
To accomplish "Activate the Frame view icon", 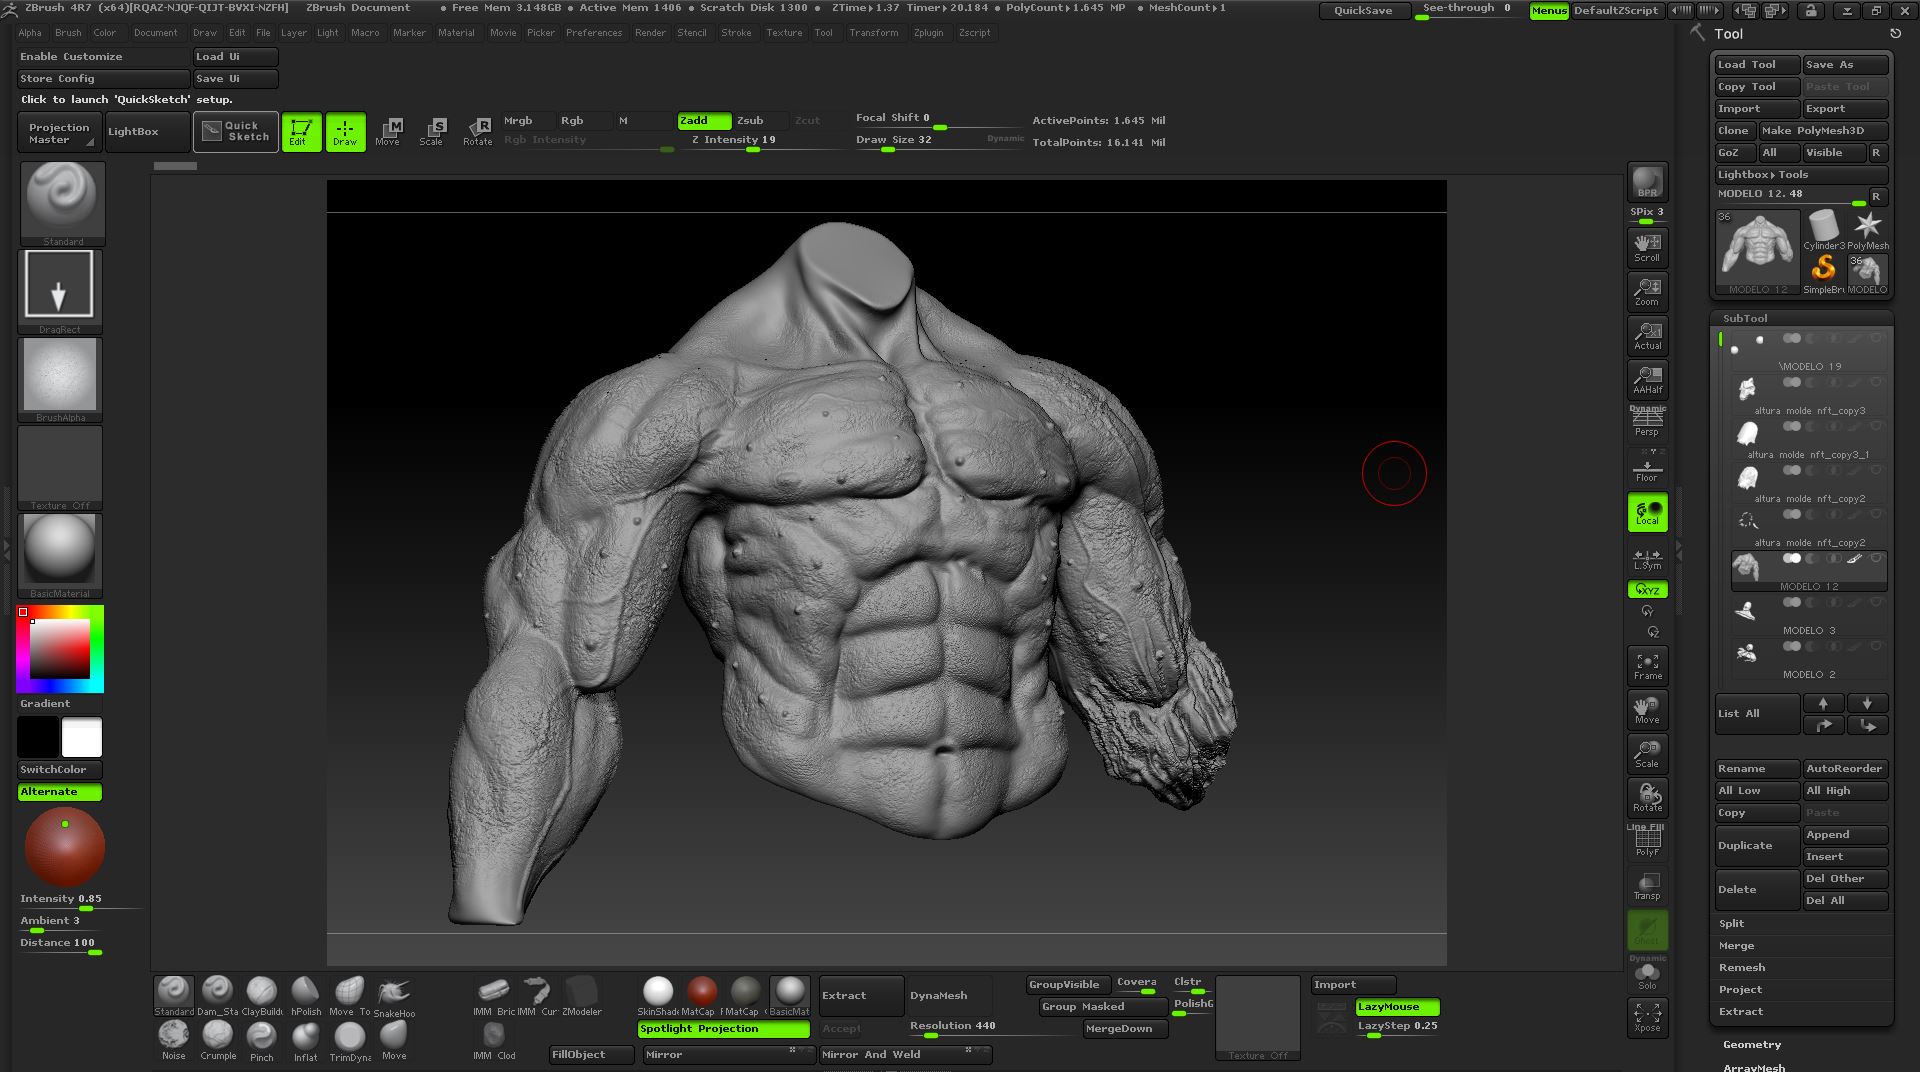I will [x=1647, y=666].
